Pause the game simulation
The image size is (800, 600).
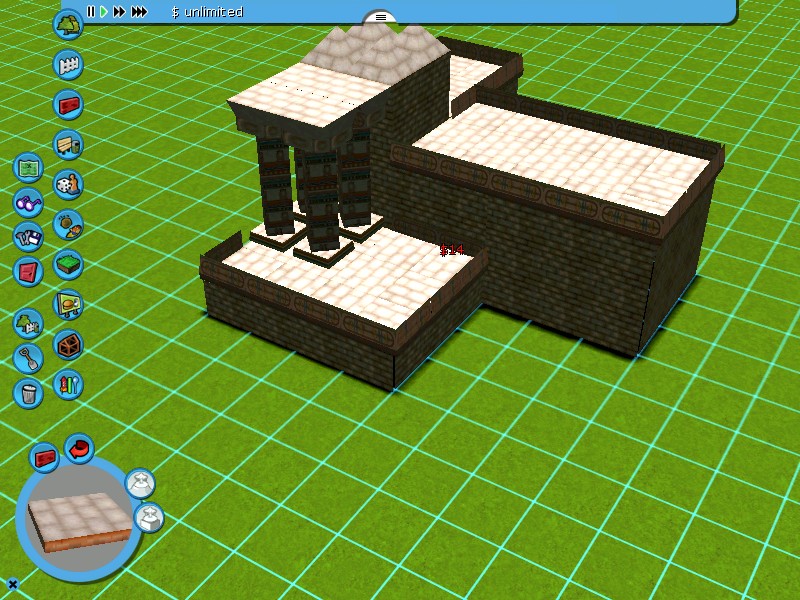pyautogui.click(x=91, y=12)
